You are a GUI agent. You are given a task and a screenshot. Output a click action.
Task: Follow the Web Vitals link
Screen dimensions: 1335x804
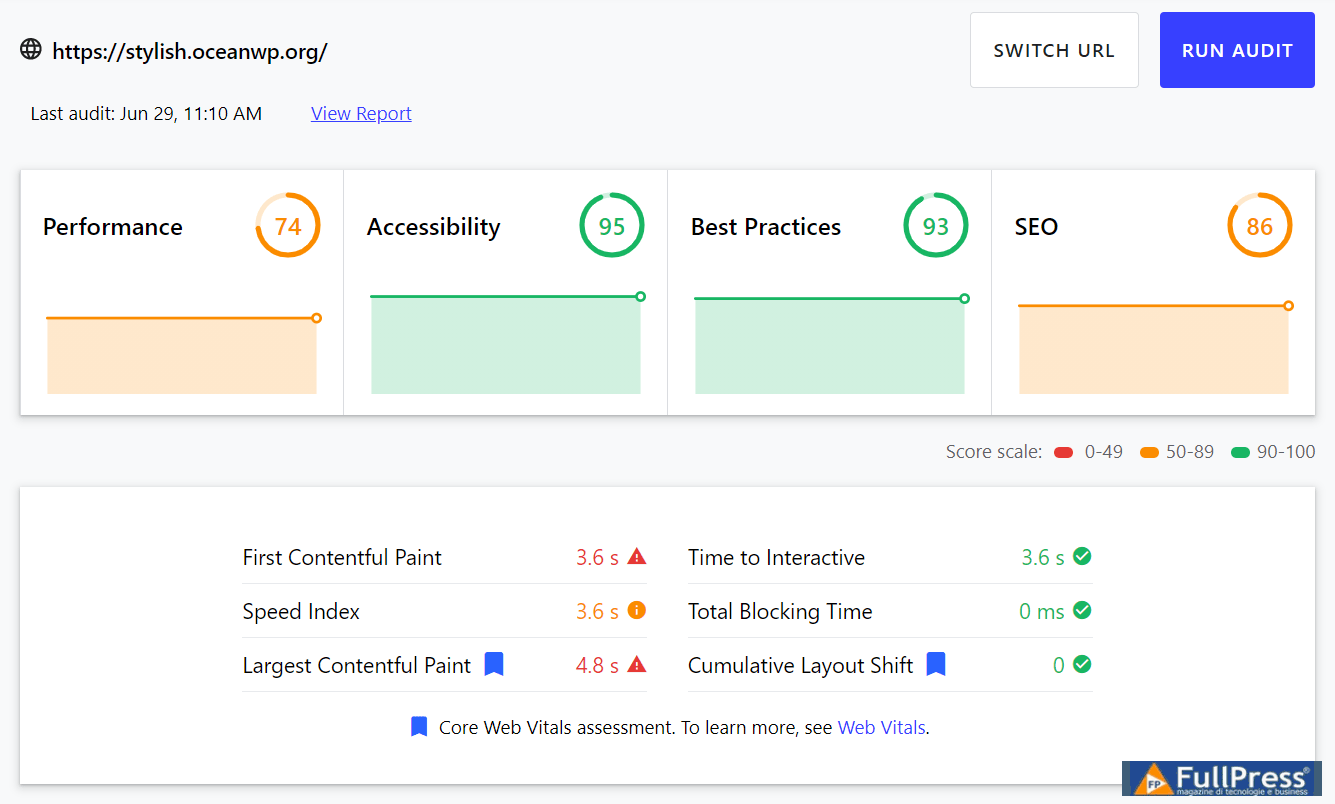click(881, 728)
